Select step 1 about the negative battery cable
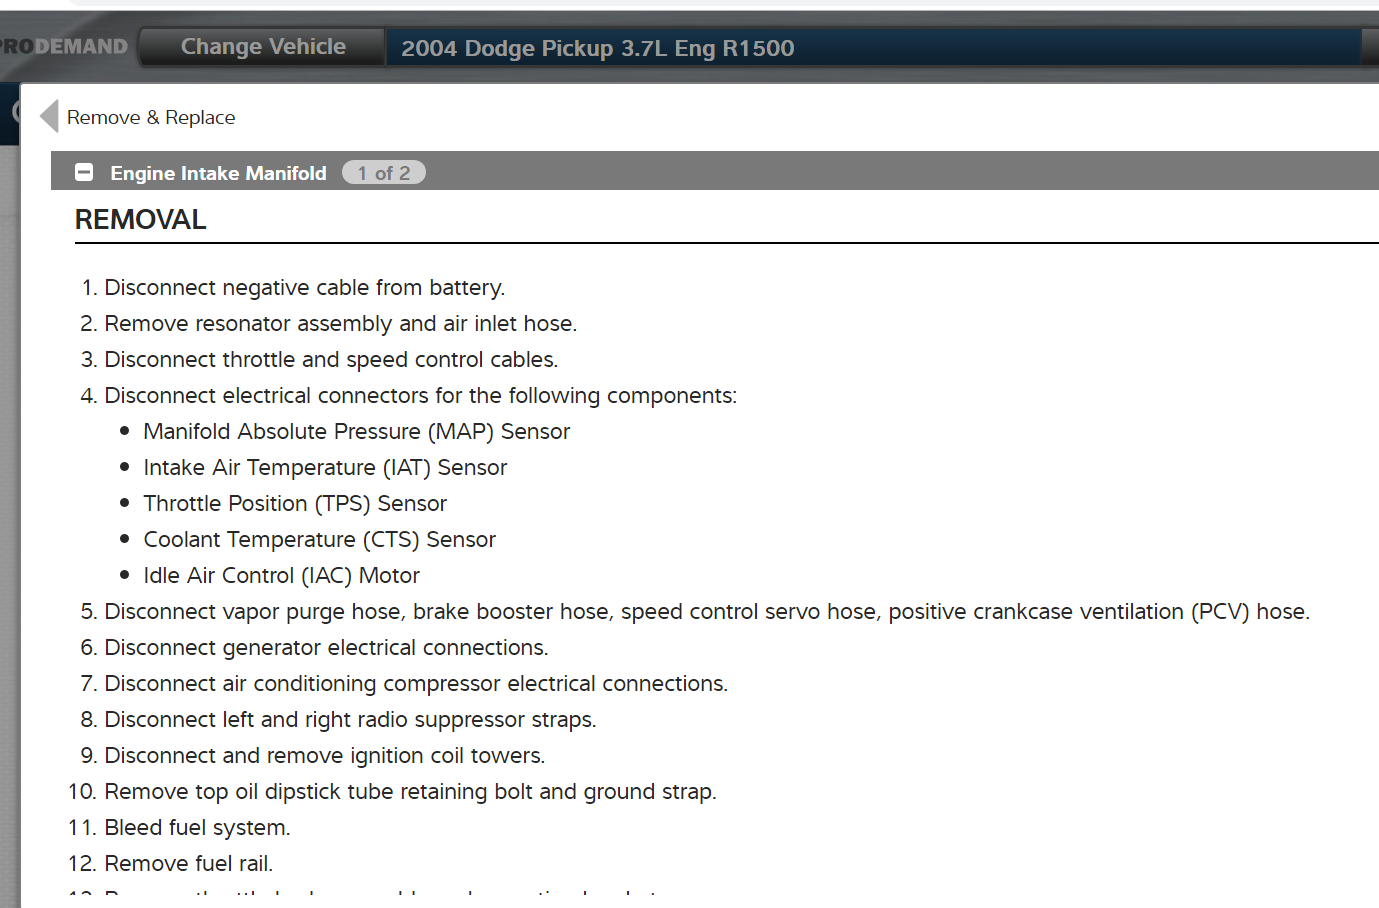 304,288
